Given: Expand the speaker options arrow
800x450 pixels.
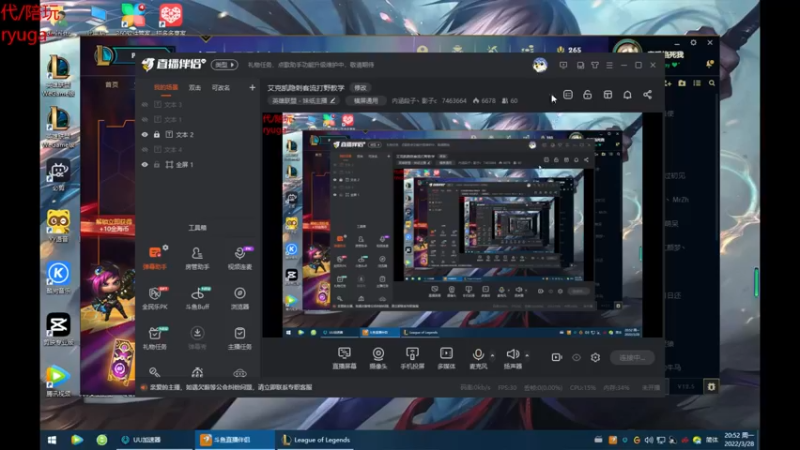Looking at the screenshot, I should 527,355.
